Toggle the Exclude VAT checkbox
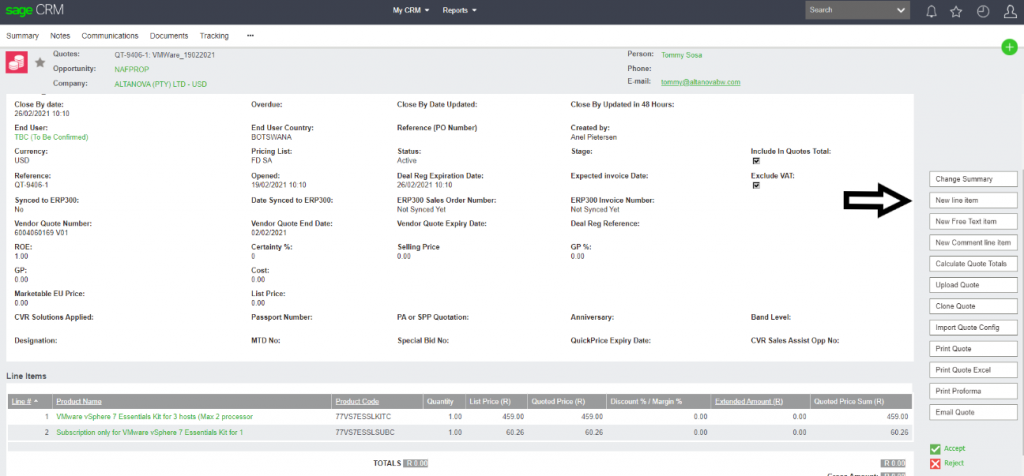Image resolution: width=1024 pixels, height=476 pixels. [x=755, y=185]
